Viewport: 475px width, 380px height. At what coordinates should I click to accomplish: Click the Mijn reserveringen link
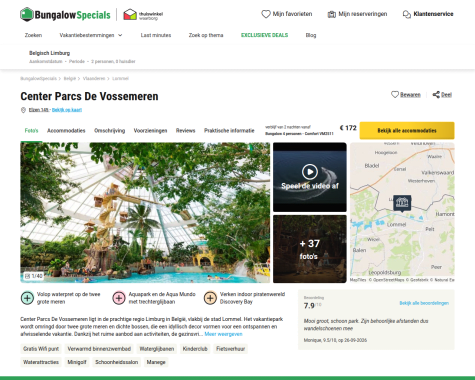tap(363, 14)
